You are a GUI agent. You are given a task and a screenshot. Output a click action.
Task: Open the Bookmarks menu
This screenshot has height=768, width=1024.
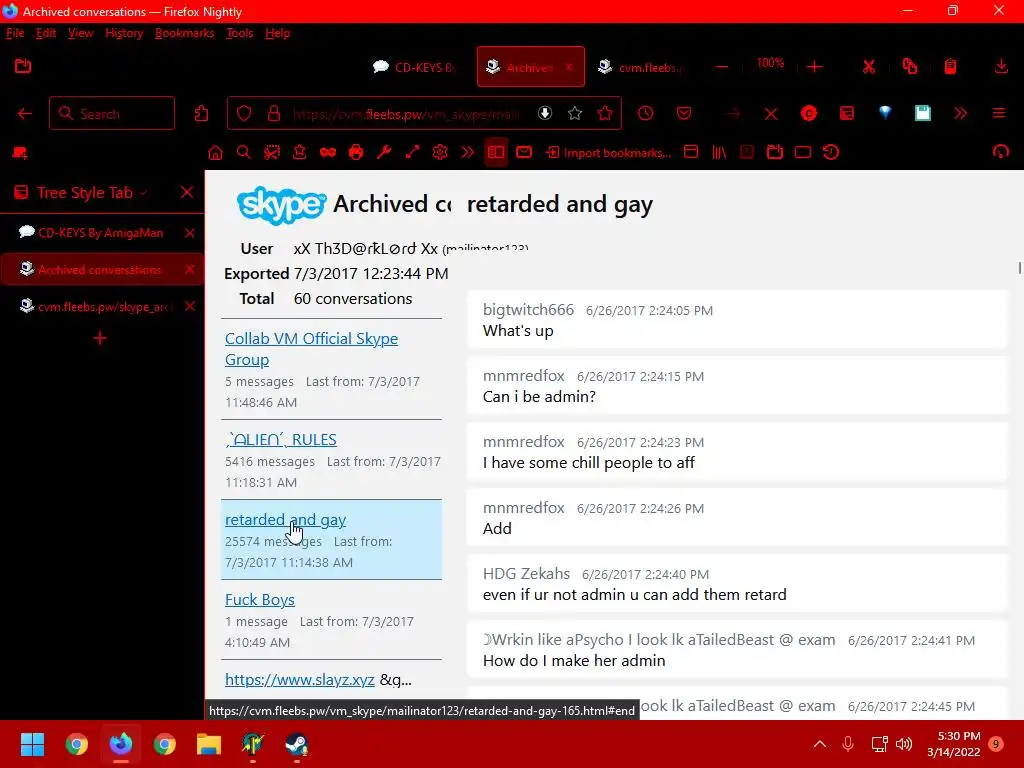click(x=184, y=33)
